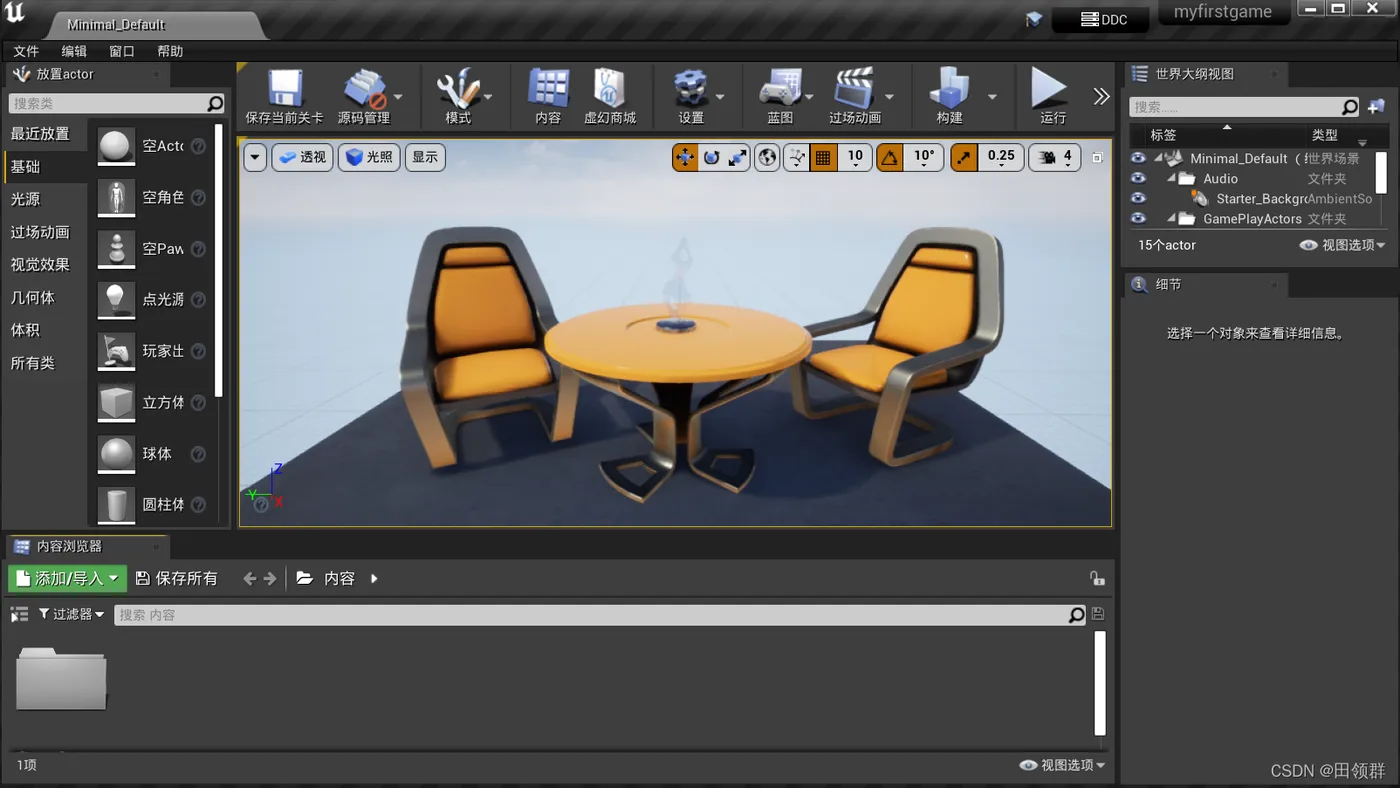This screenshot has height=788, width=1400.
Task: Select the translate (move) gizmo tool
Action: pos(685,157)
